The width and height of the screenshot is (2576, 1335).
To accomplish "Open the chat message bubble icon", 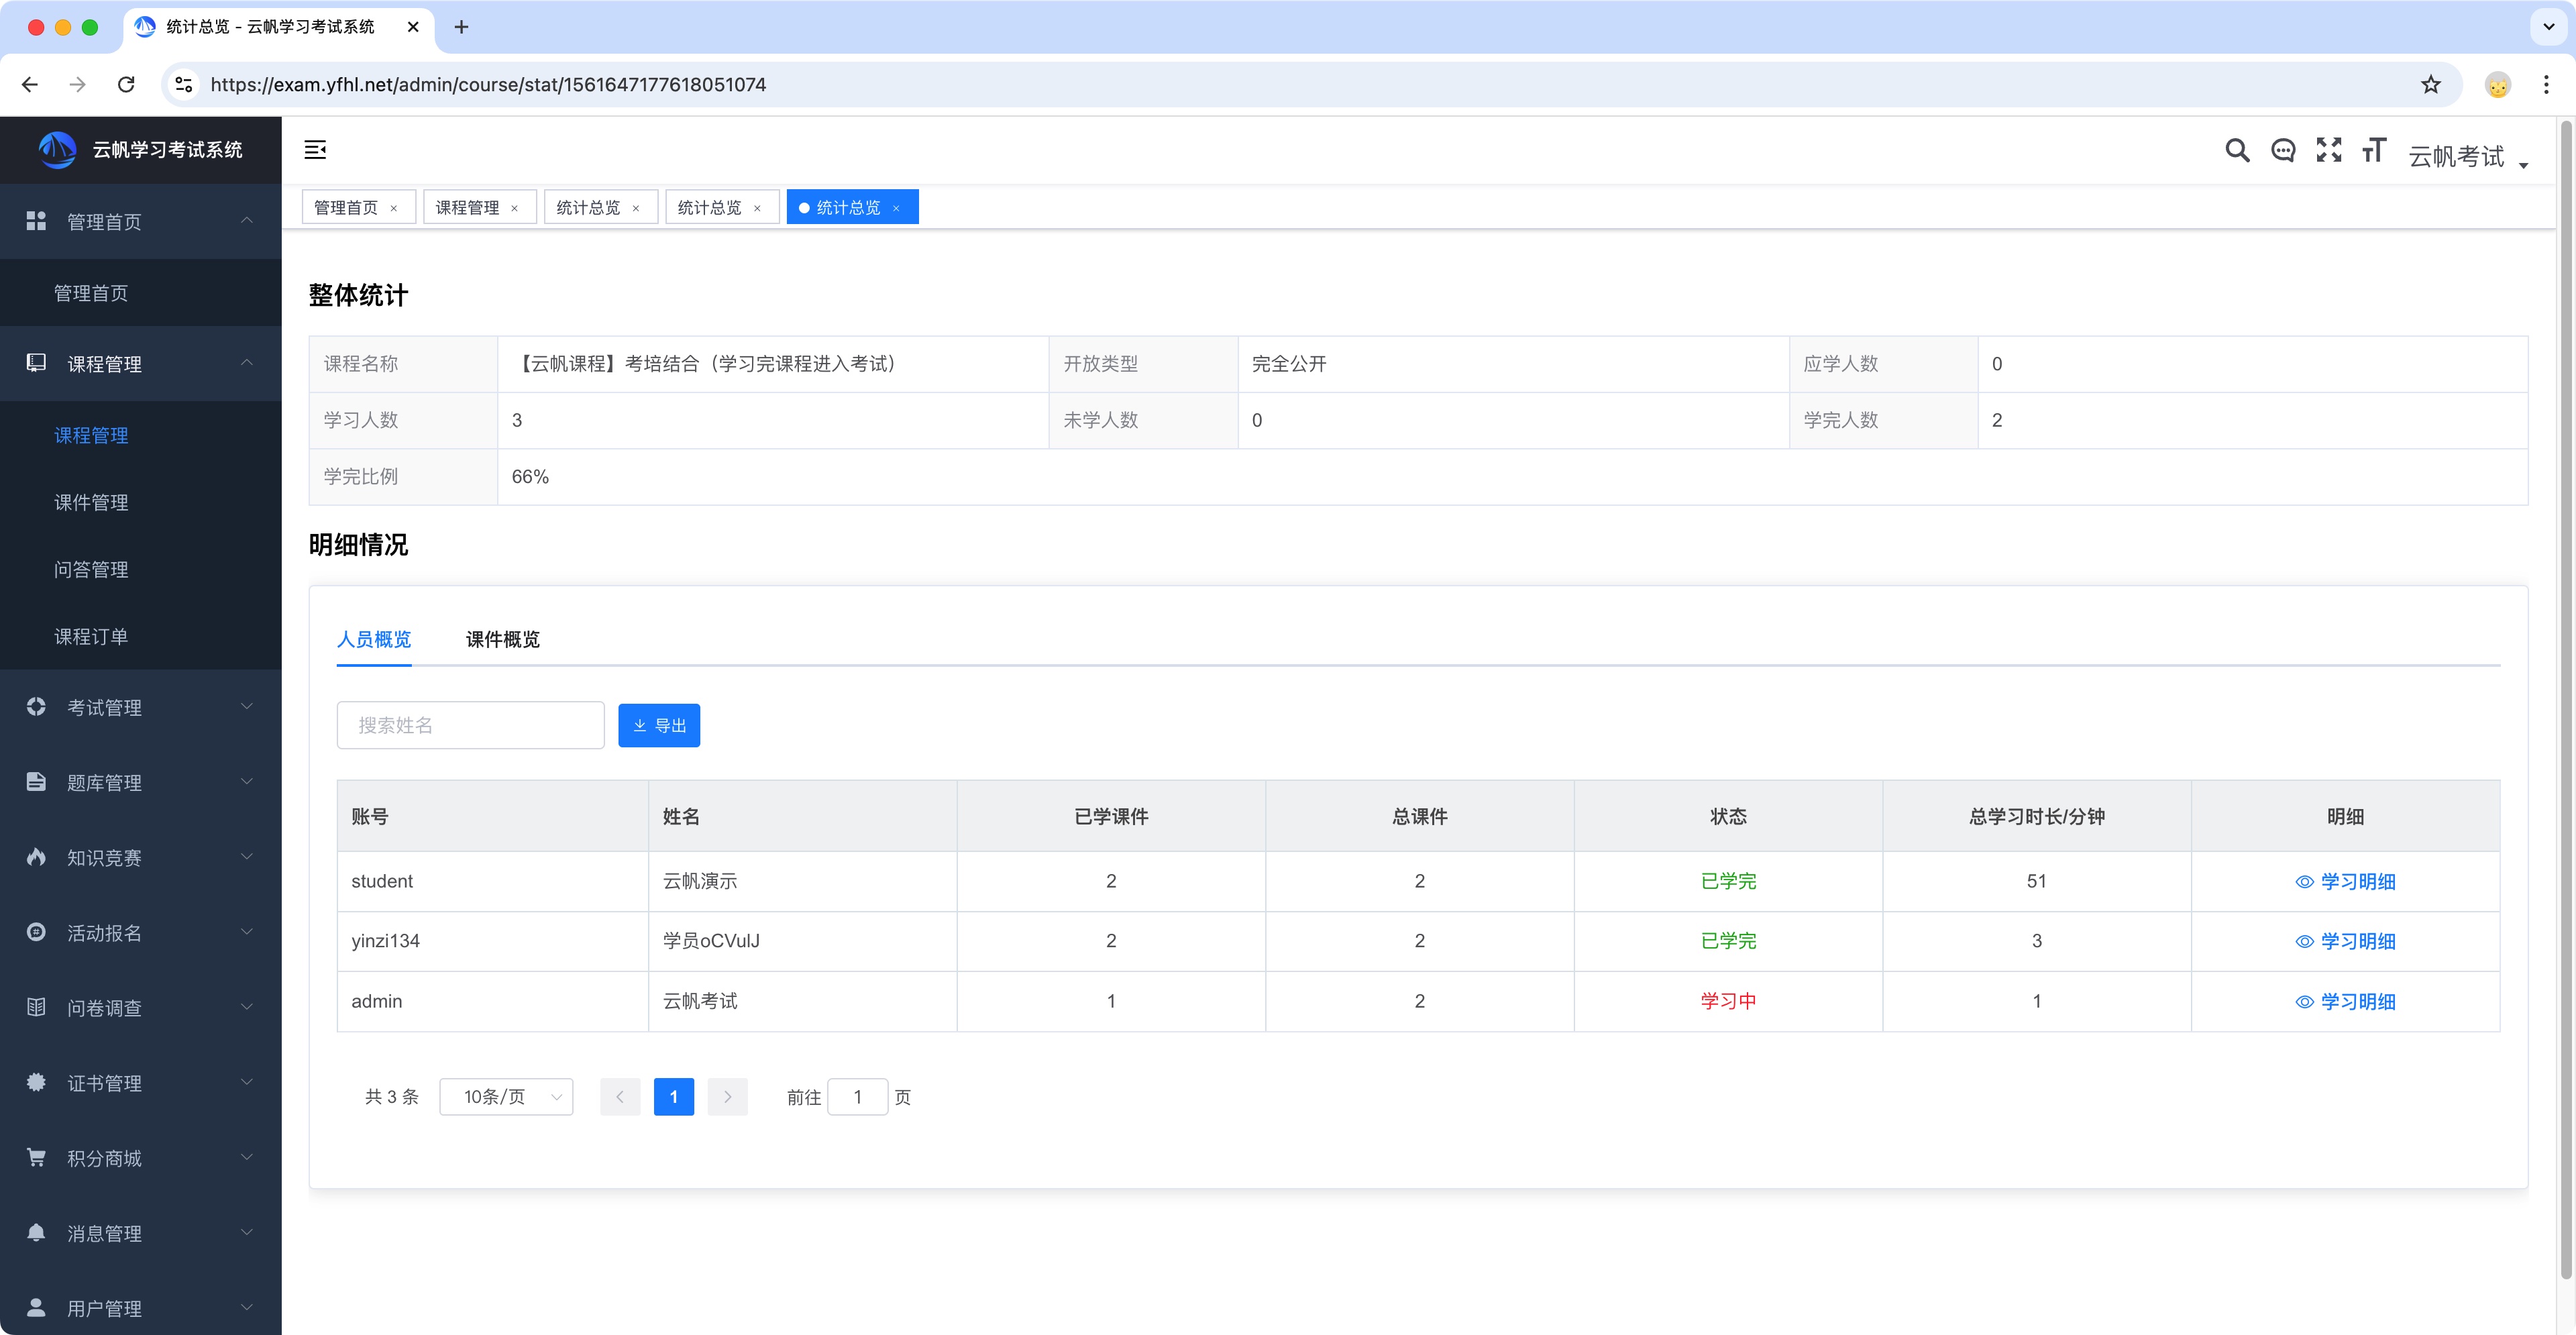I will coord(2283,150).
